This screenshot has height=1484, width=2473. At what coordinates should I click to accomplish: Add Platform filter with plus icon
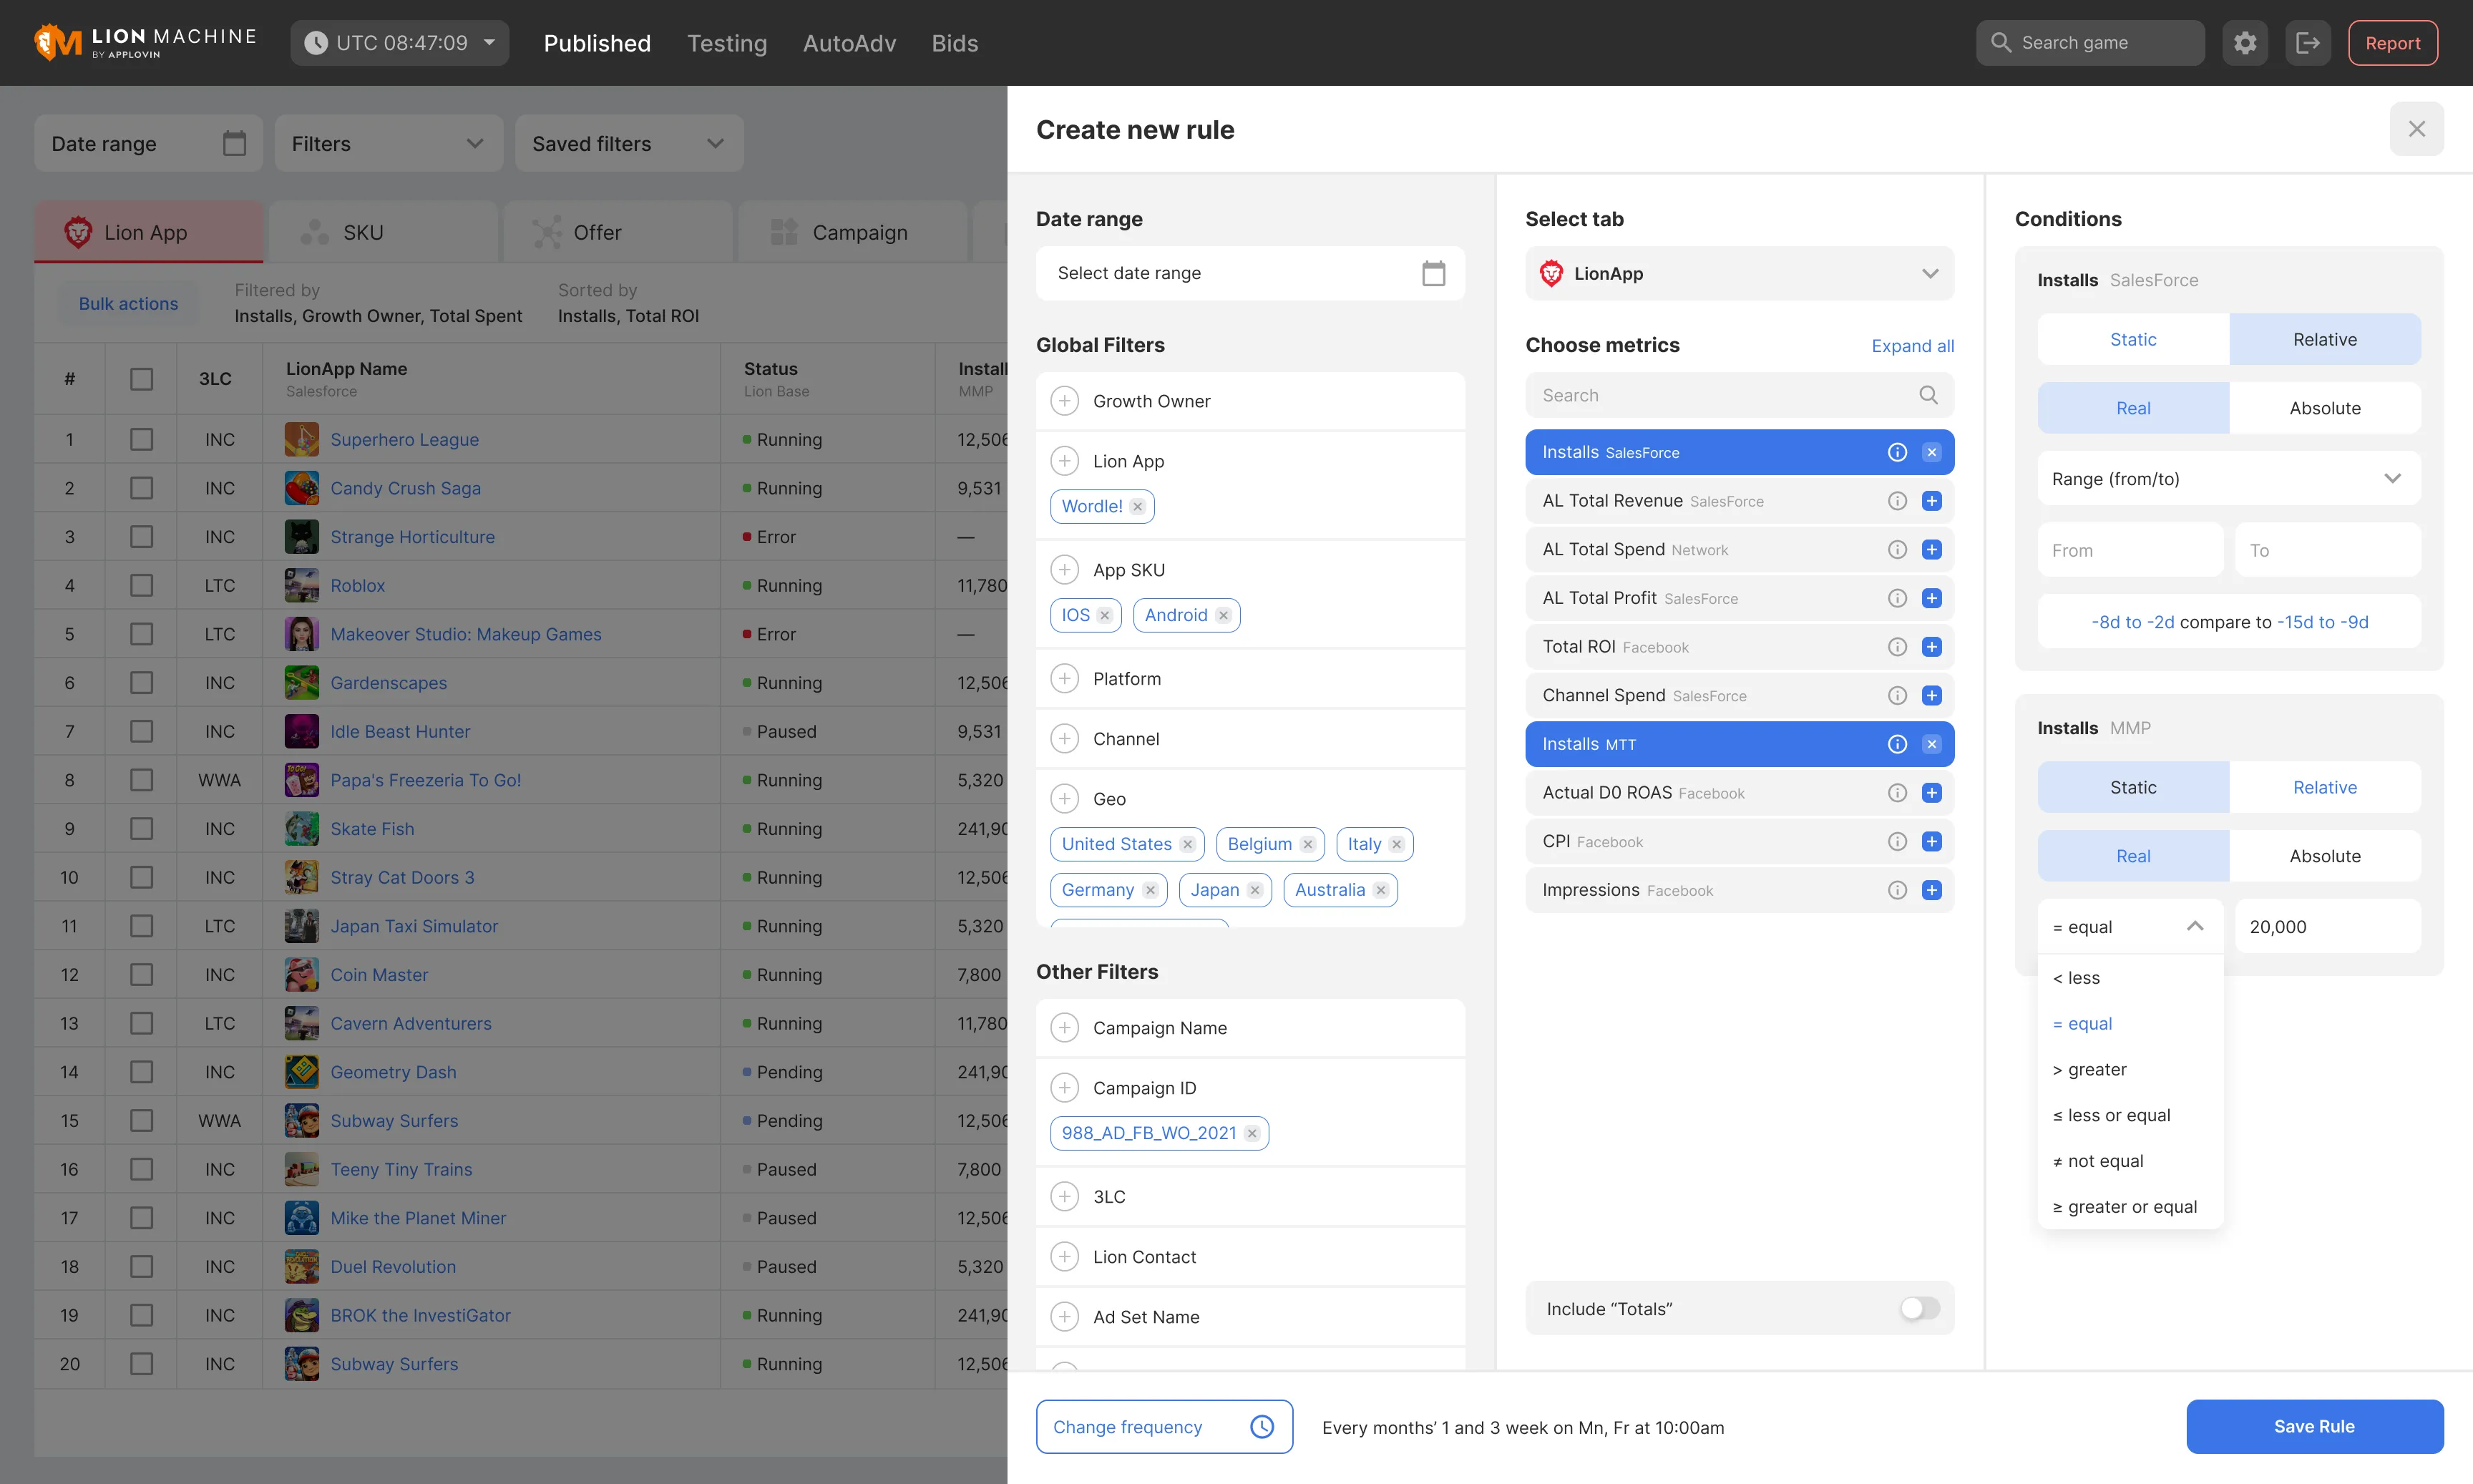1065,679
